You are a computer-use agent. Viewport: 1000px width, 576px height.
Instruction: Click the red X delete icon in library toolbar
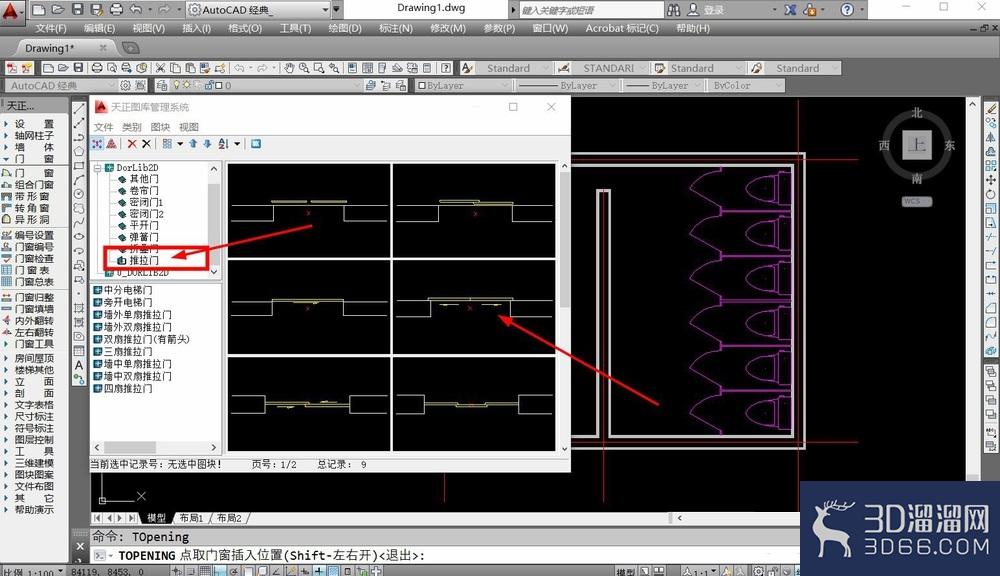pos(132,144)
